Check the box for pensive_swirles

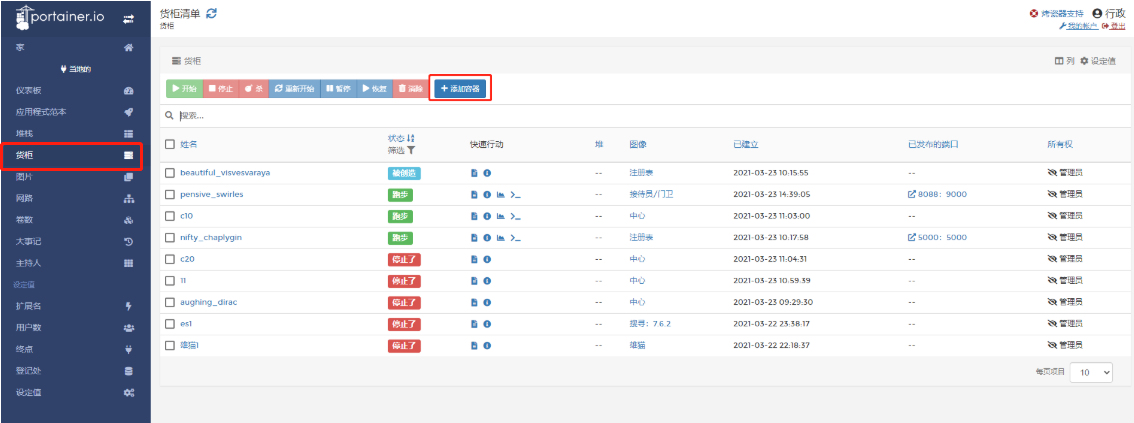[x=170, y=195]
